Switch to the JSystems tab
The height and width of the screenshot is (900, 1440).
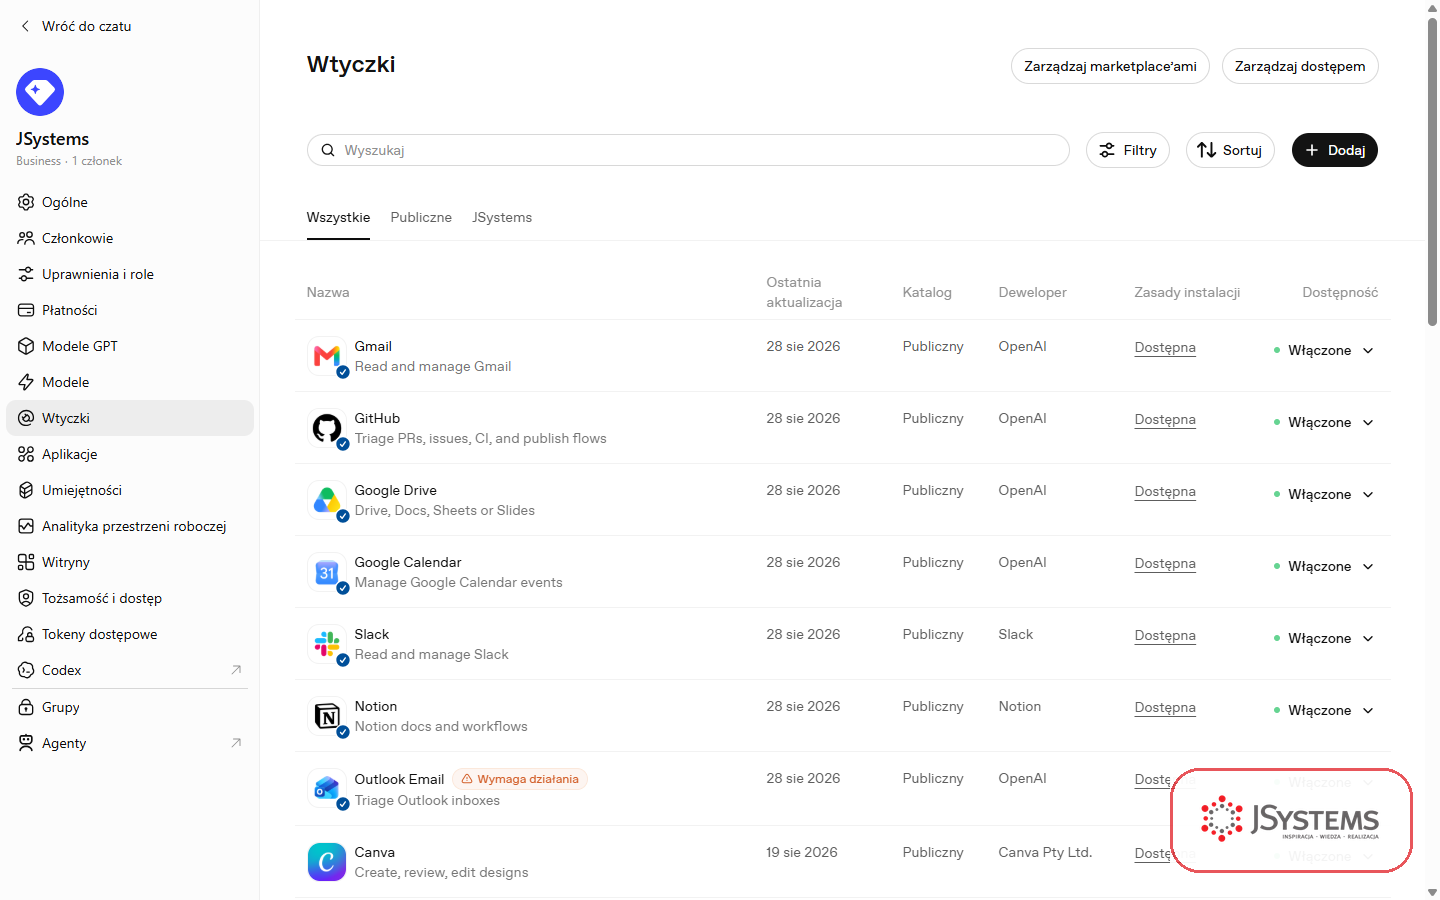(x=502, y=217)
